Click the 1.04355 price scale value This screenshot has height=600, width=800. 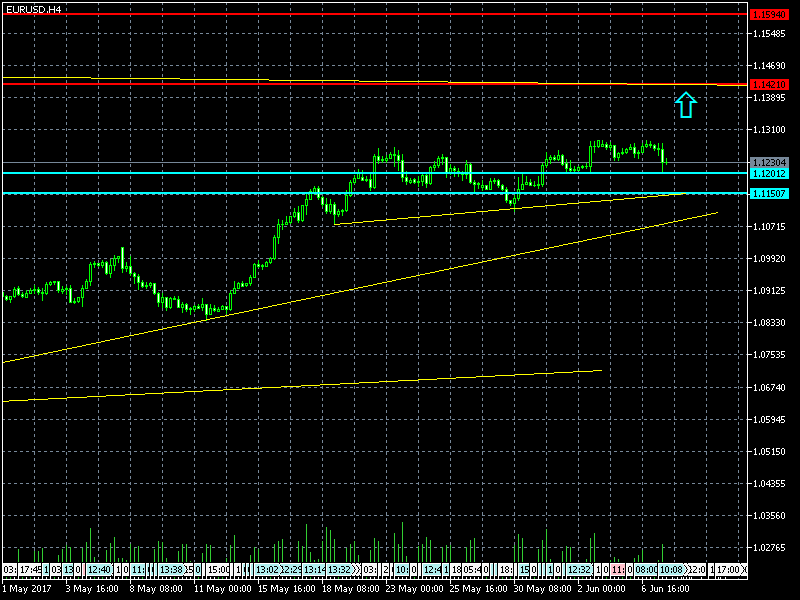[769, 484]
